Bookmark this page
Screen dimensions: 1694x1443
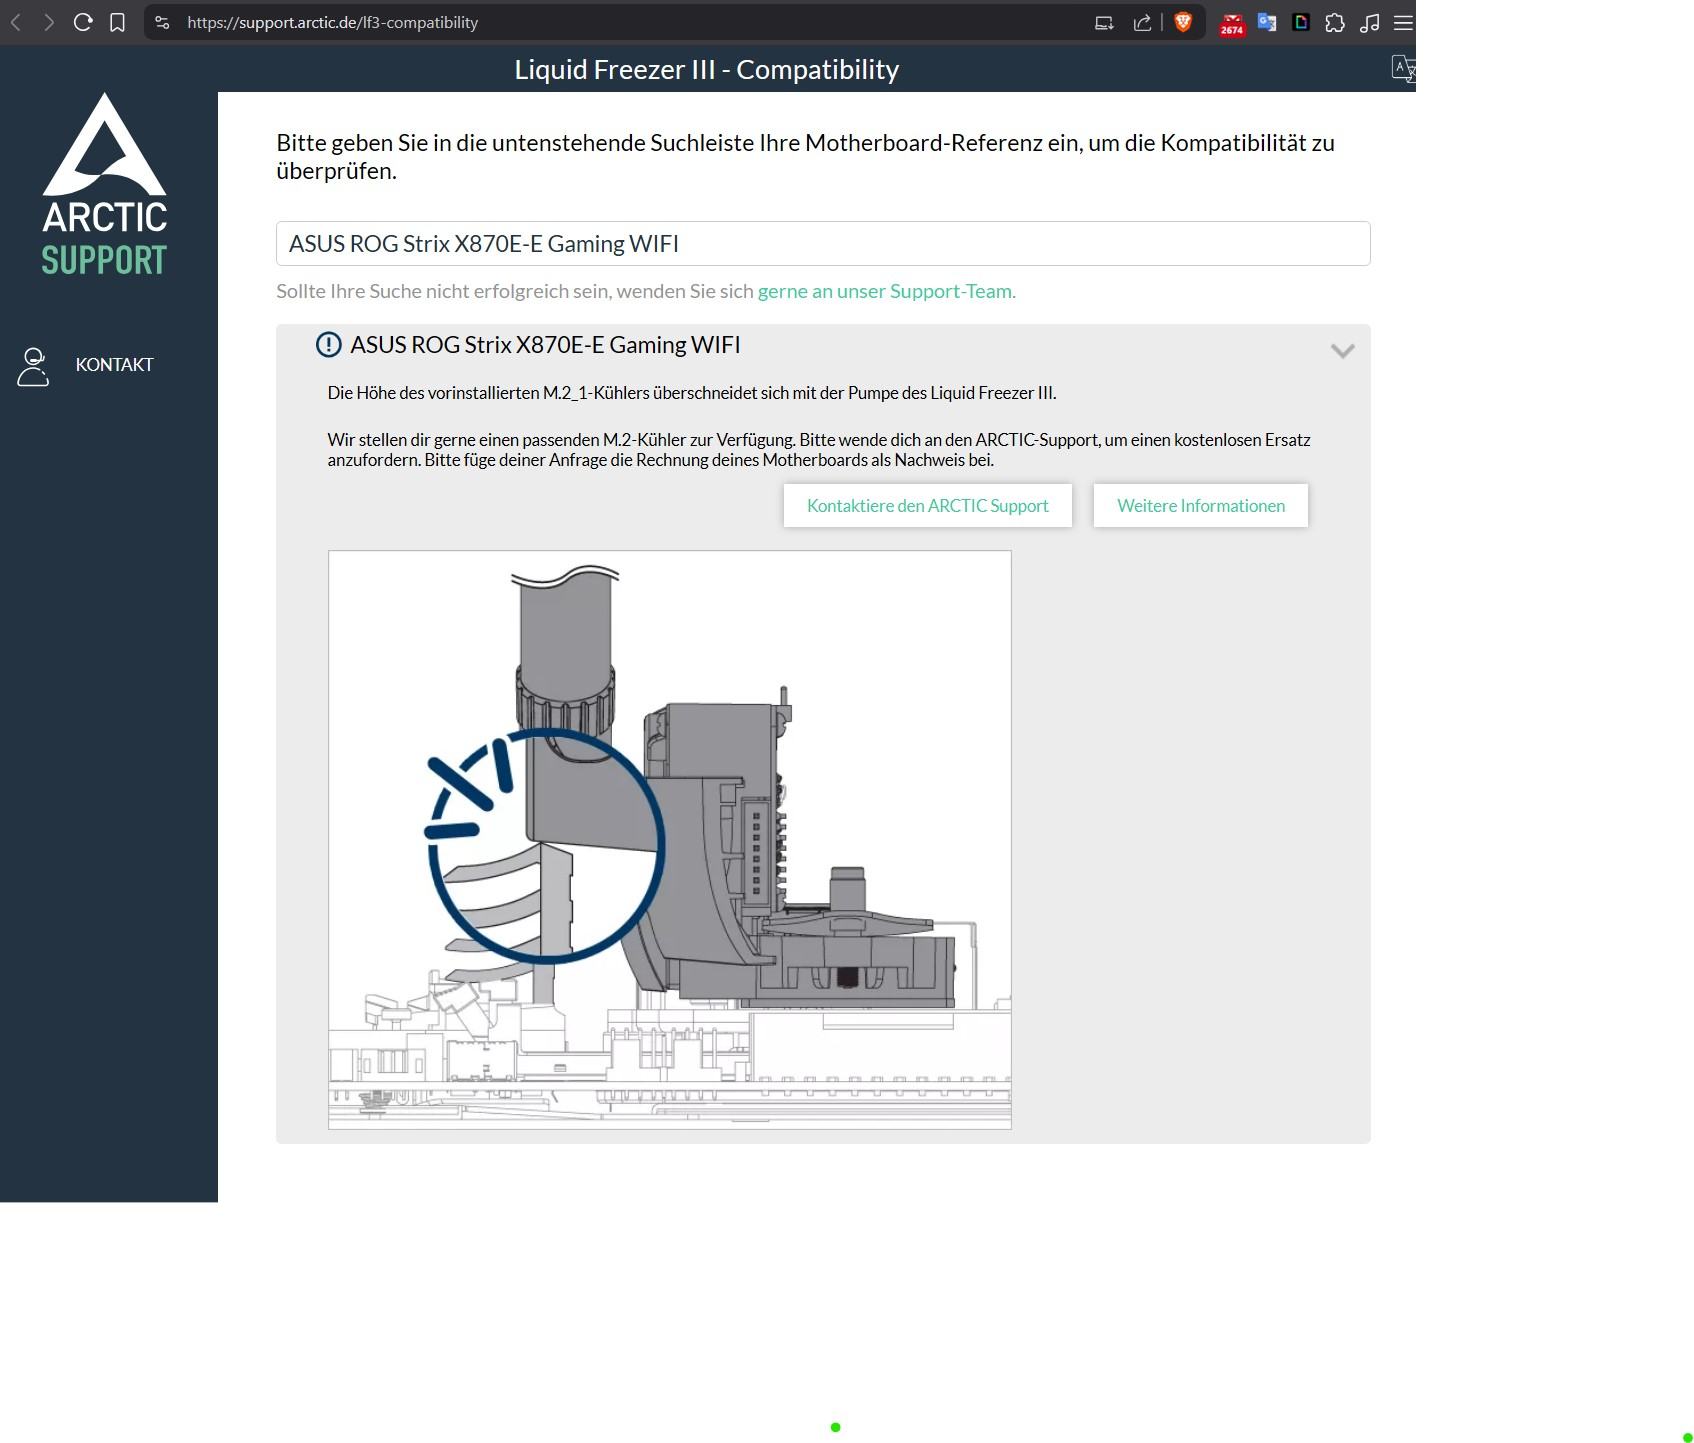pos(117,22)
